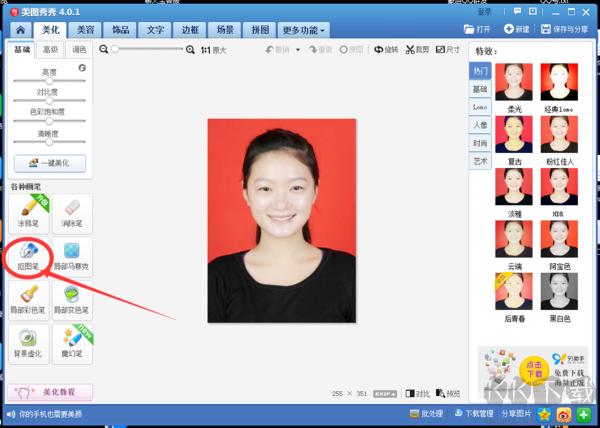Switch to the 场景 tab
Screen dimensions: 600x428
pos(225,30)
